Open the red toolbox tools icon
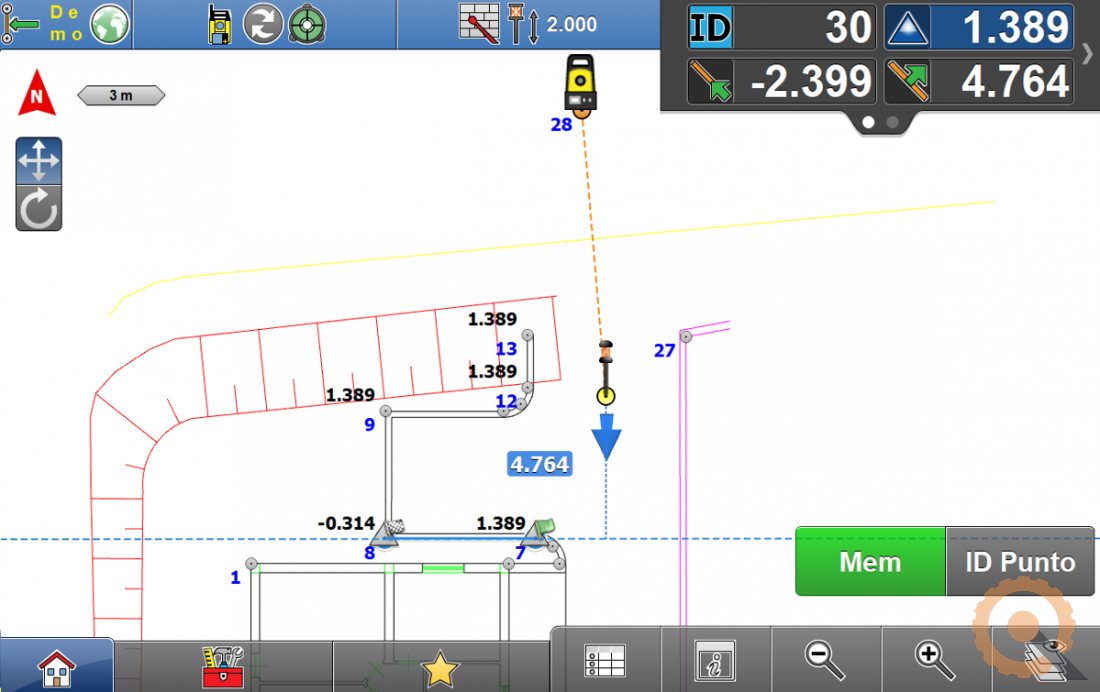 (222, 666)
